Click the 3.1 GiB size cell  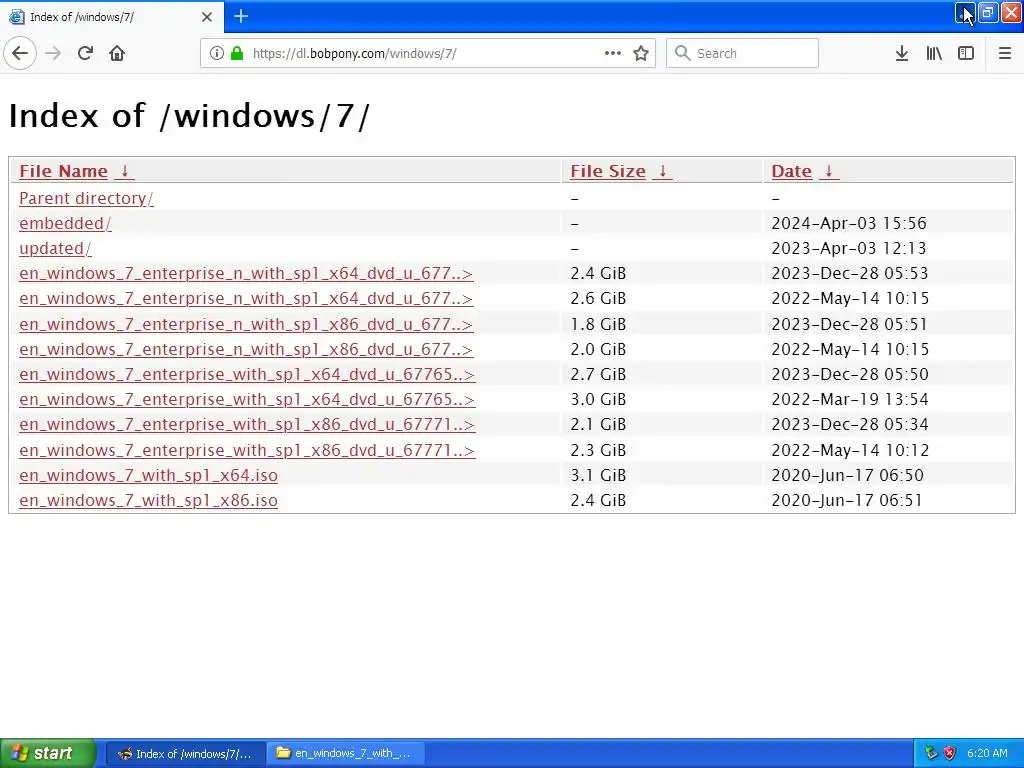(598, 475)
